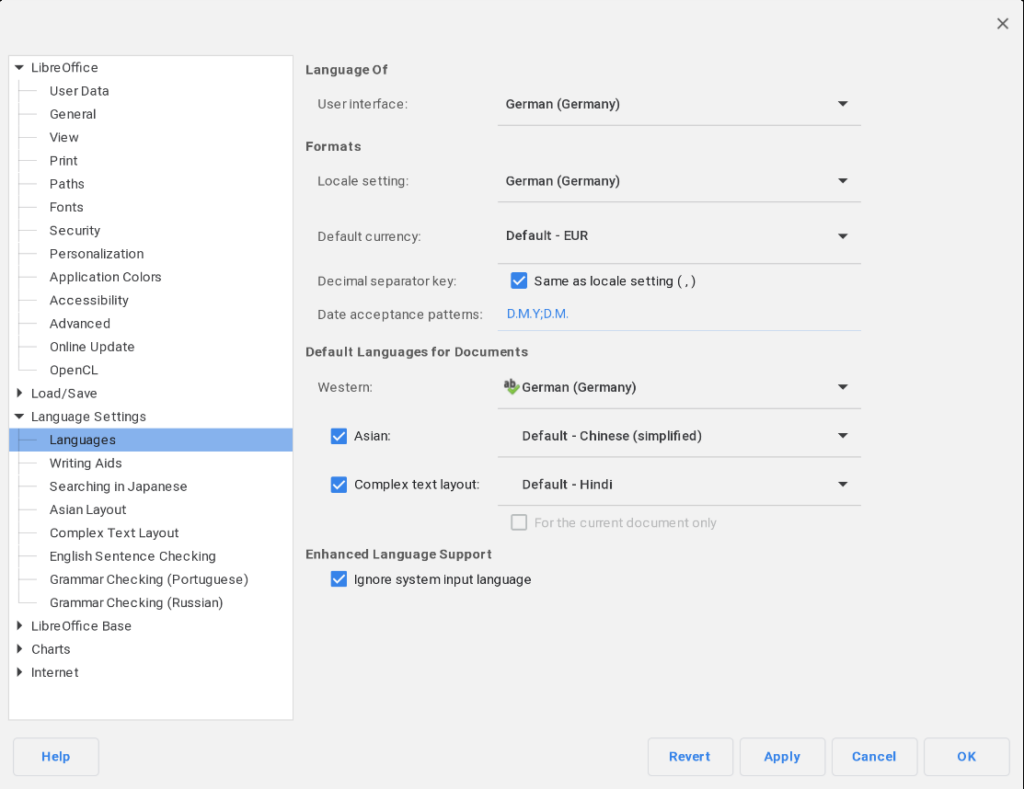This screenshot has height=789, width=1024.
Task: Select Complex Text Layout tree item
Action: coord(114,533)
